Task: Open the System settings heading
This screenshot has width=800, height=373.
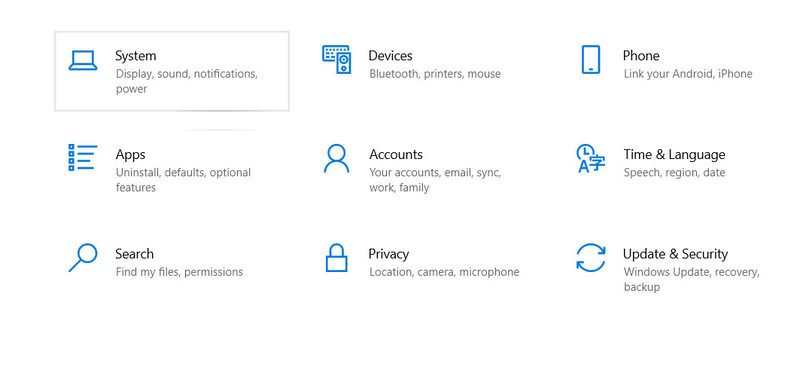Action: click(136, 56)
